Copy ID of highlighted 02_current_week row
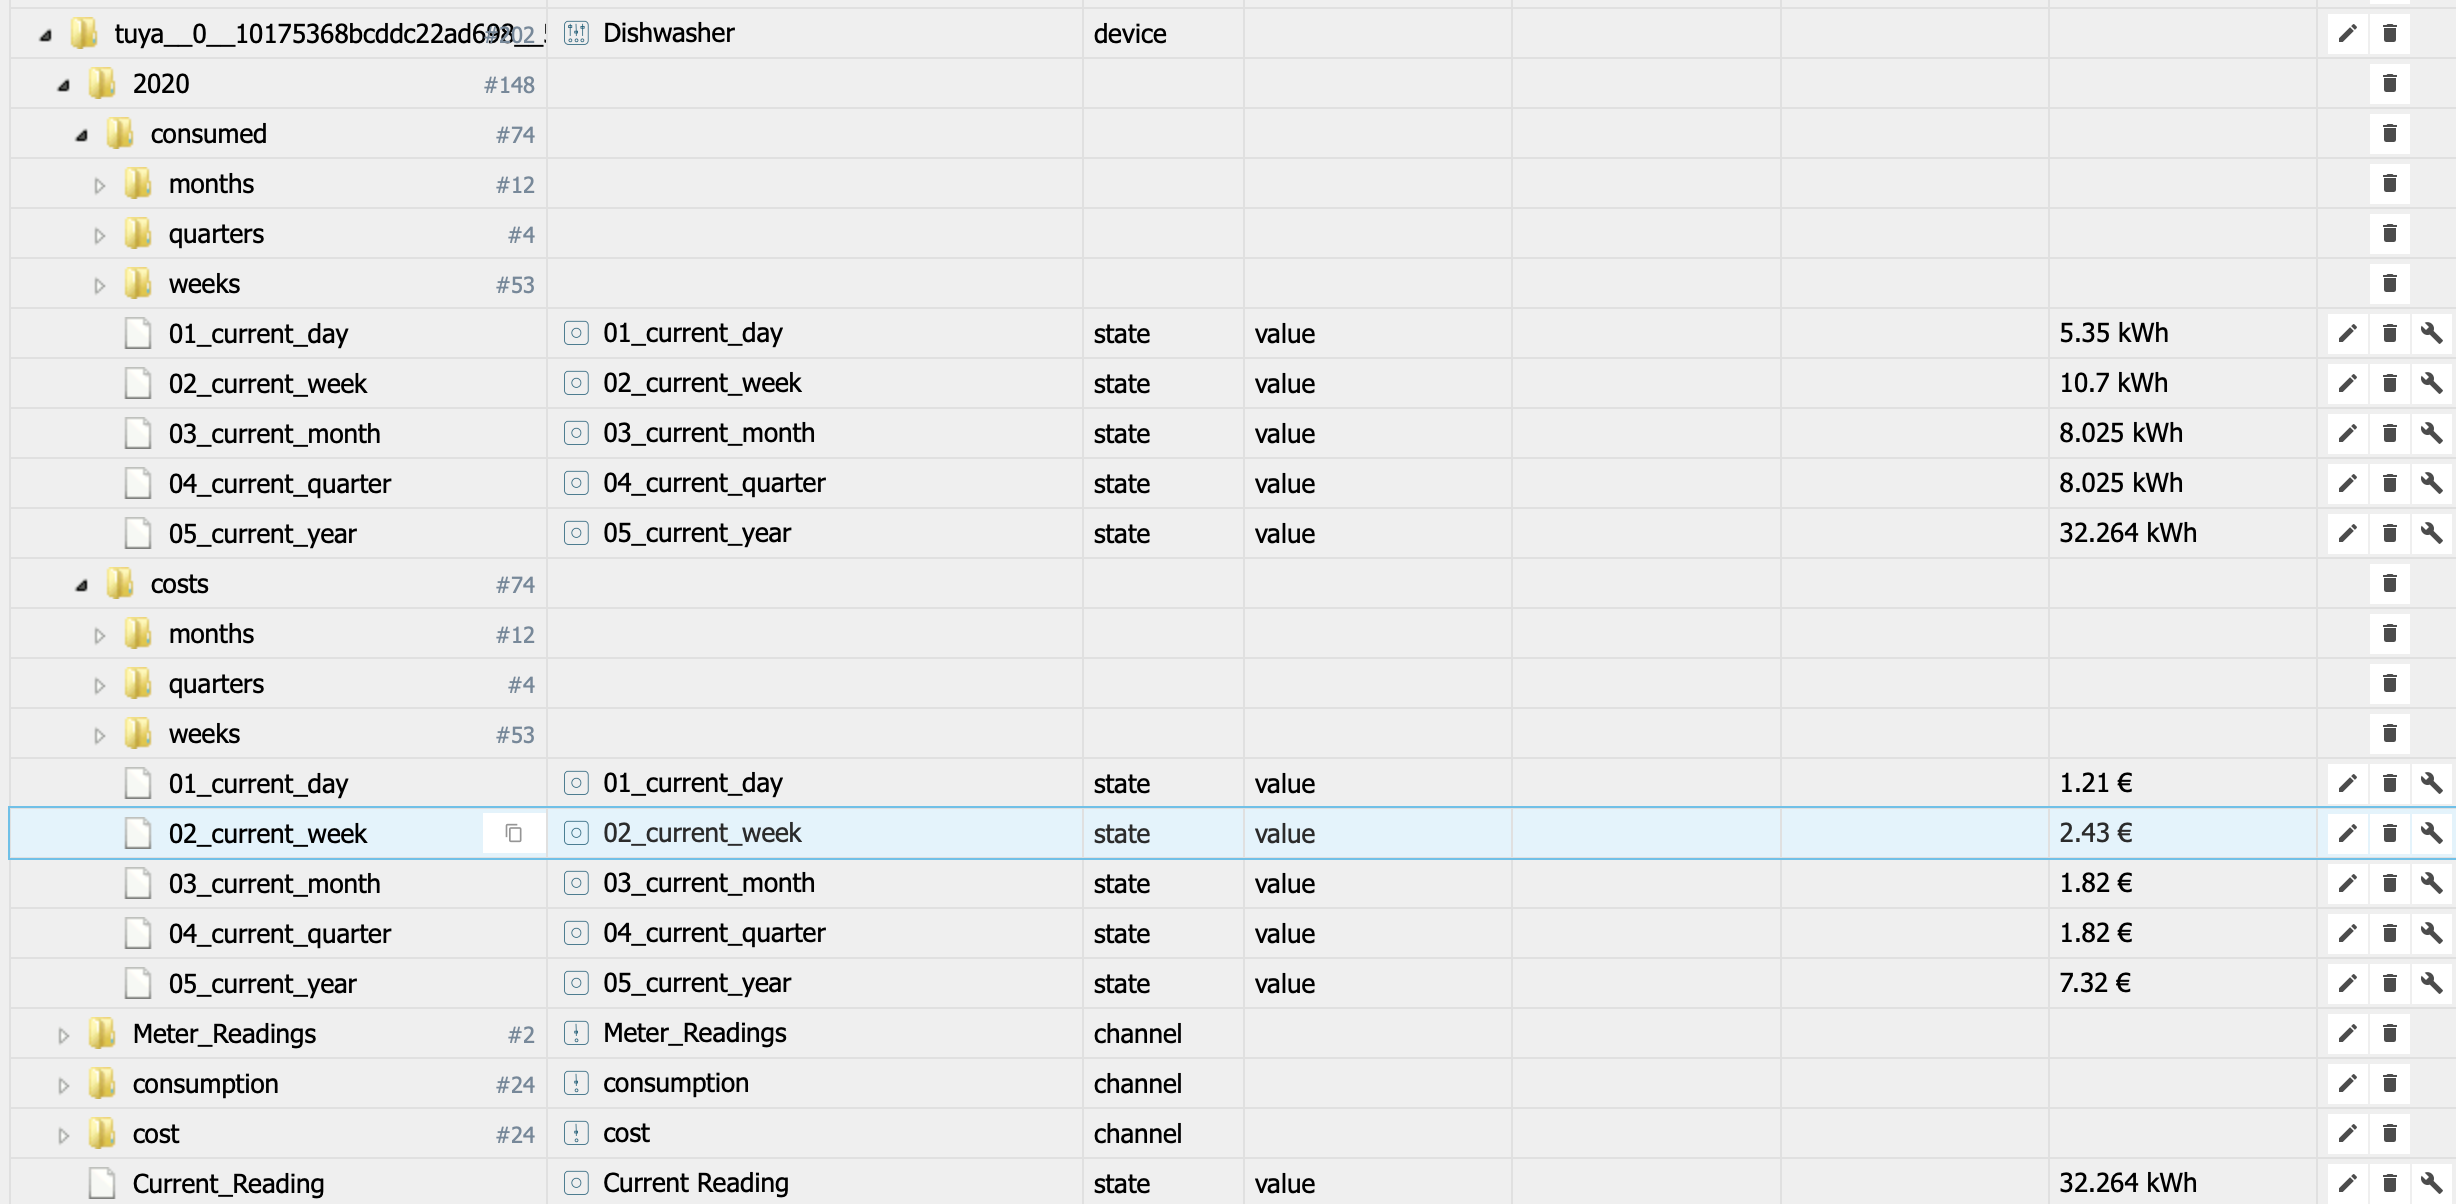 (513, 834)
